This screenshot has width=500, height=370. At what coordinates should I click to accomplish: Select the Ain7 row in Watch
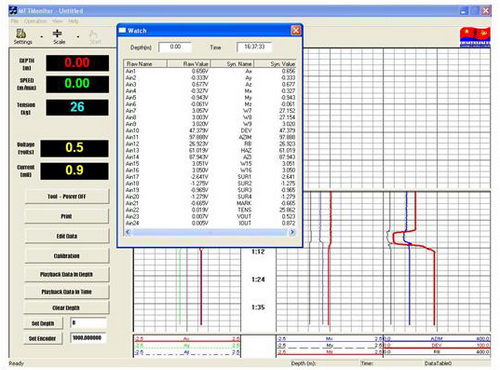click(210, 111)
